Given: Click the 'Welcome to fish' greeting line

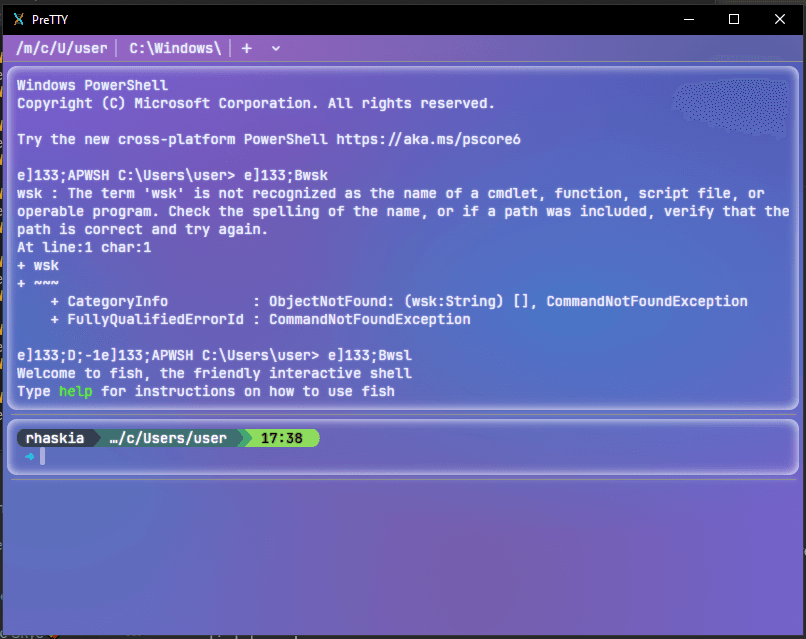Looking at the screenshot, I should pos(214,373).
